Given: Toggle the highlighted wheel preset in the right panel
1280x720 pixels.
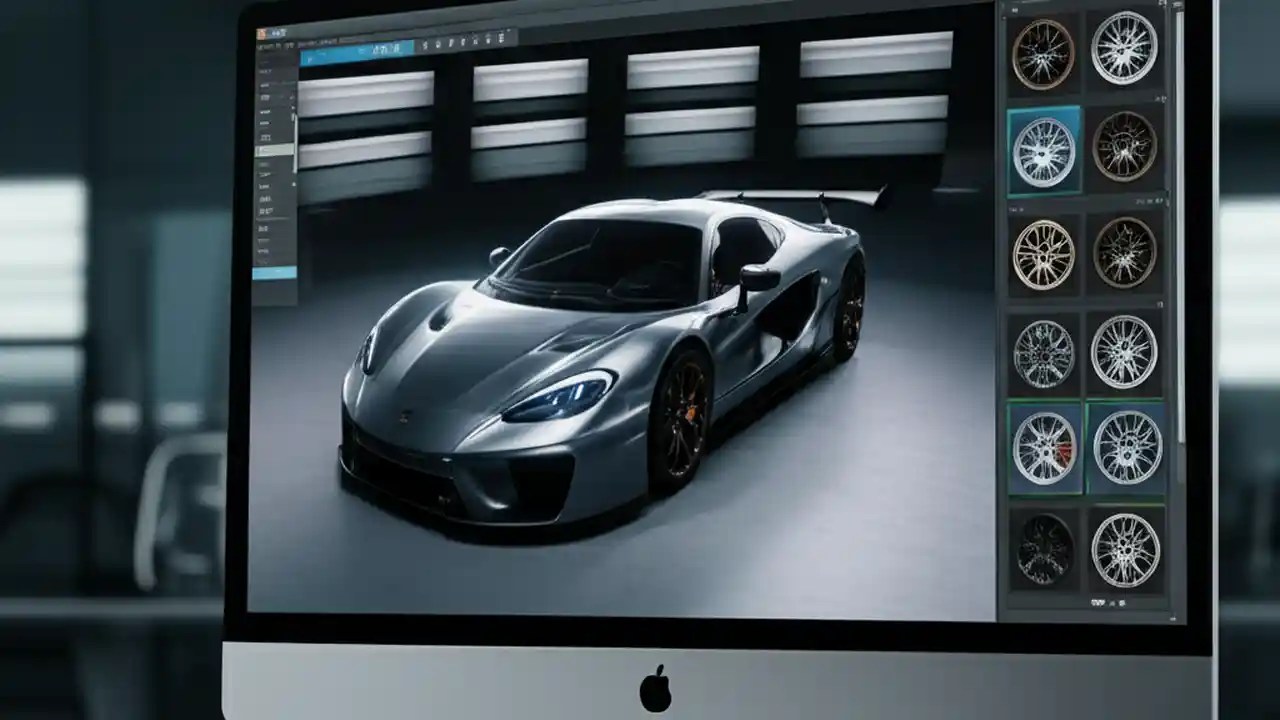Looking at the screenshot, I should (1044, 150).
